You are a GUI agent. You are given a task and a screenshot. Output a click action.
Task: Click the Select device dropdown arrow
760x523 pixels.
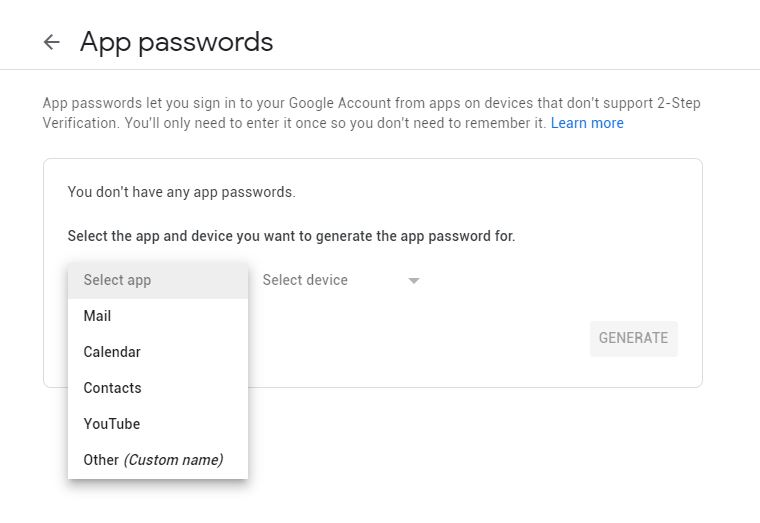[414, 281]
